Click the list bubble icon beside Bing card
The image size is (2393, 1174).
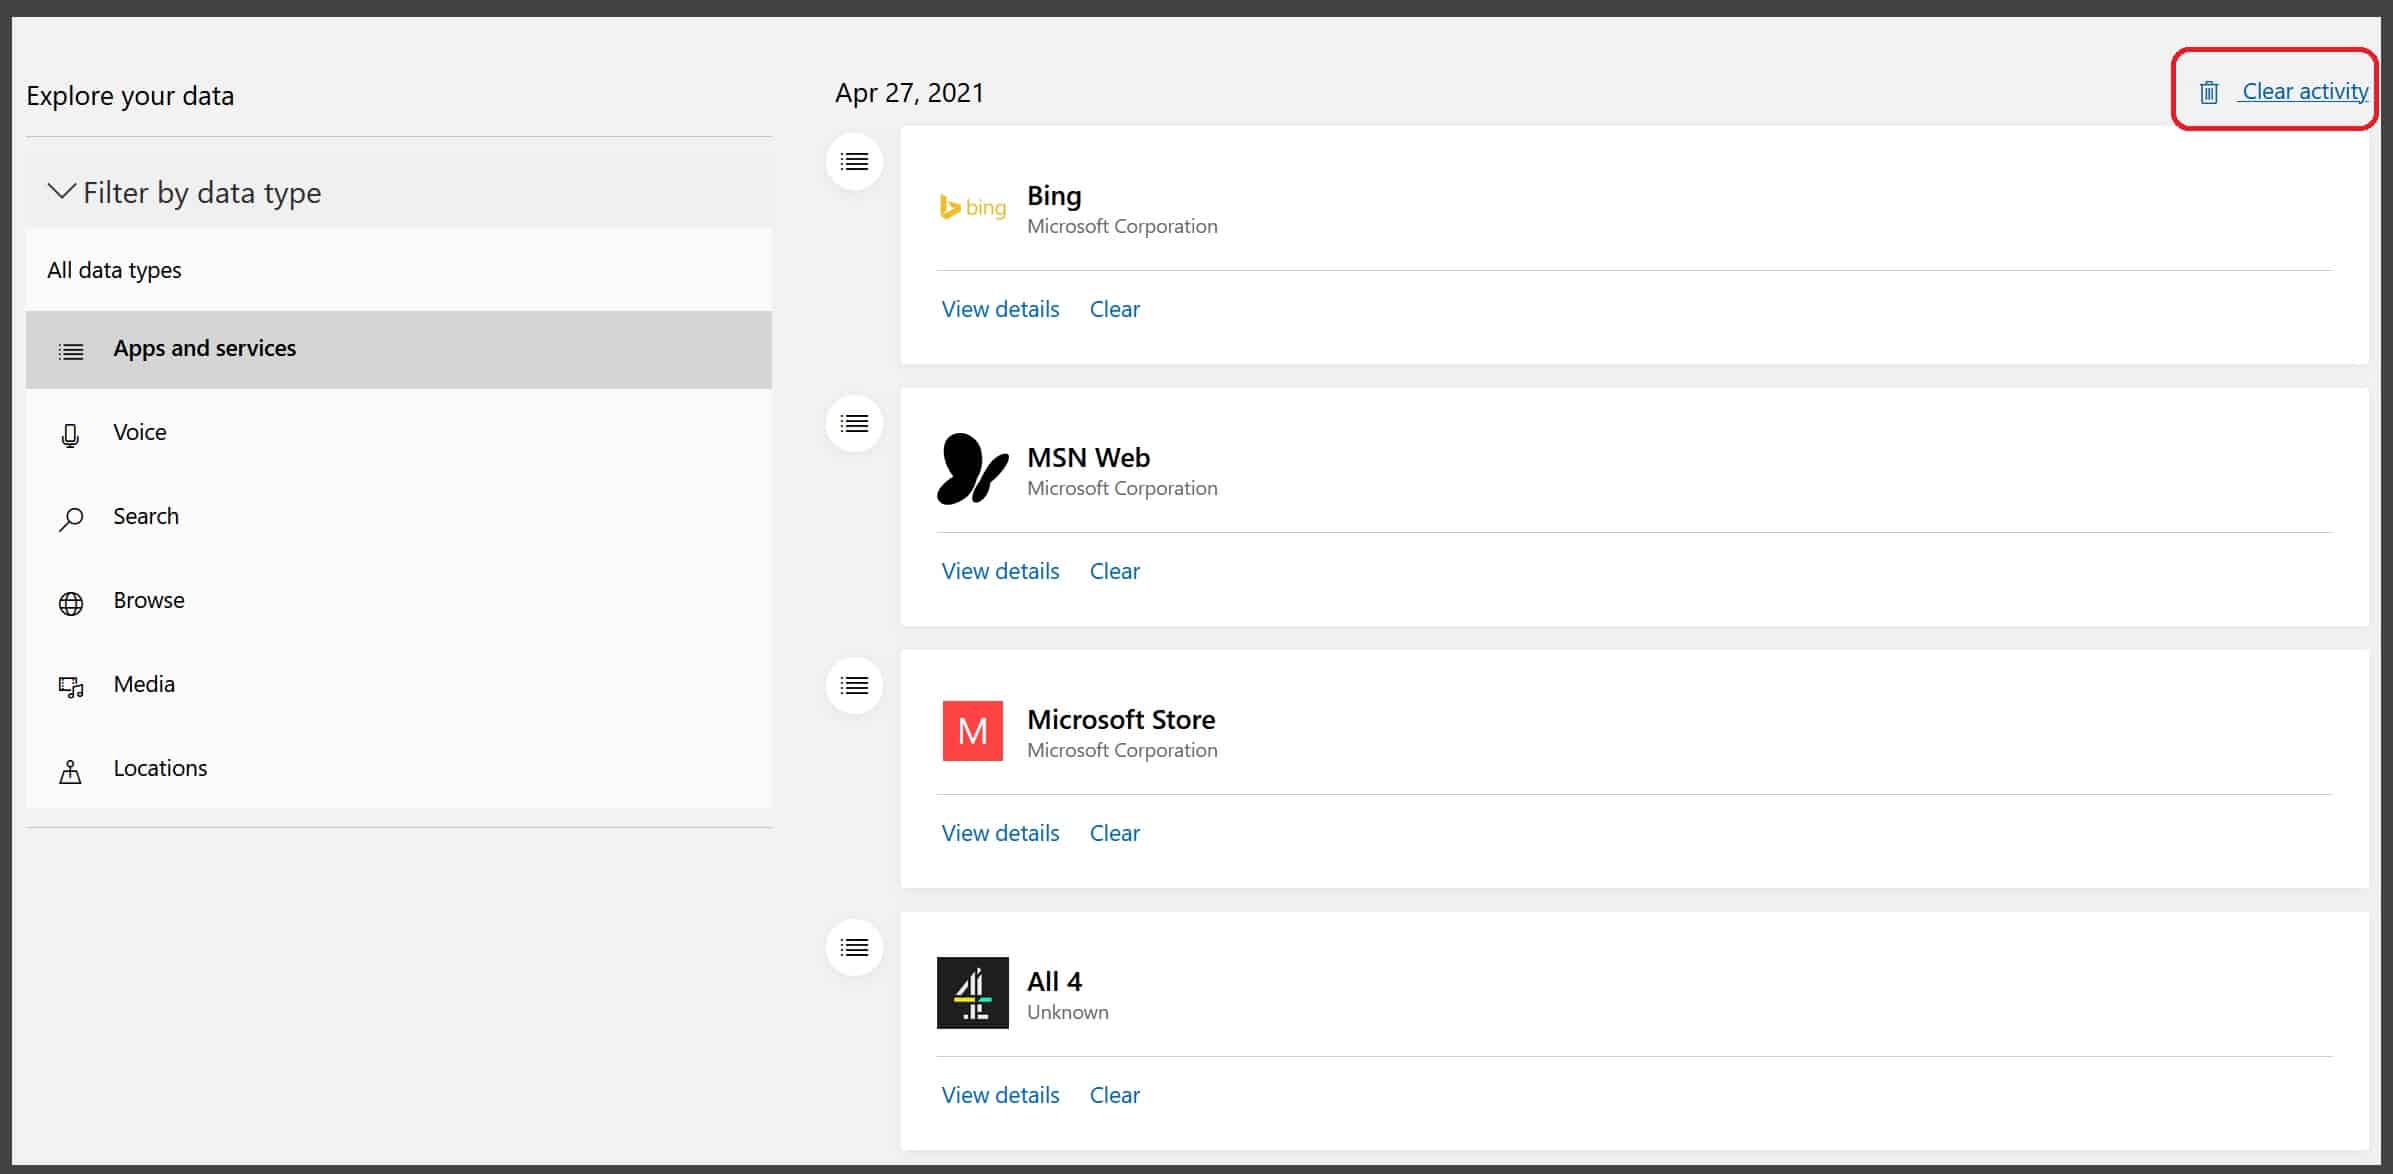(854, 161)
